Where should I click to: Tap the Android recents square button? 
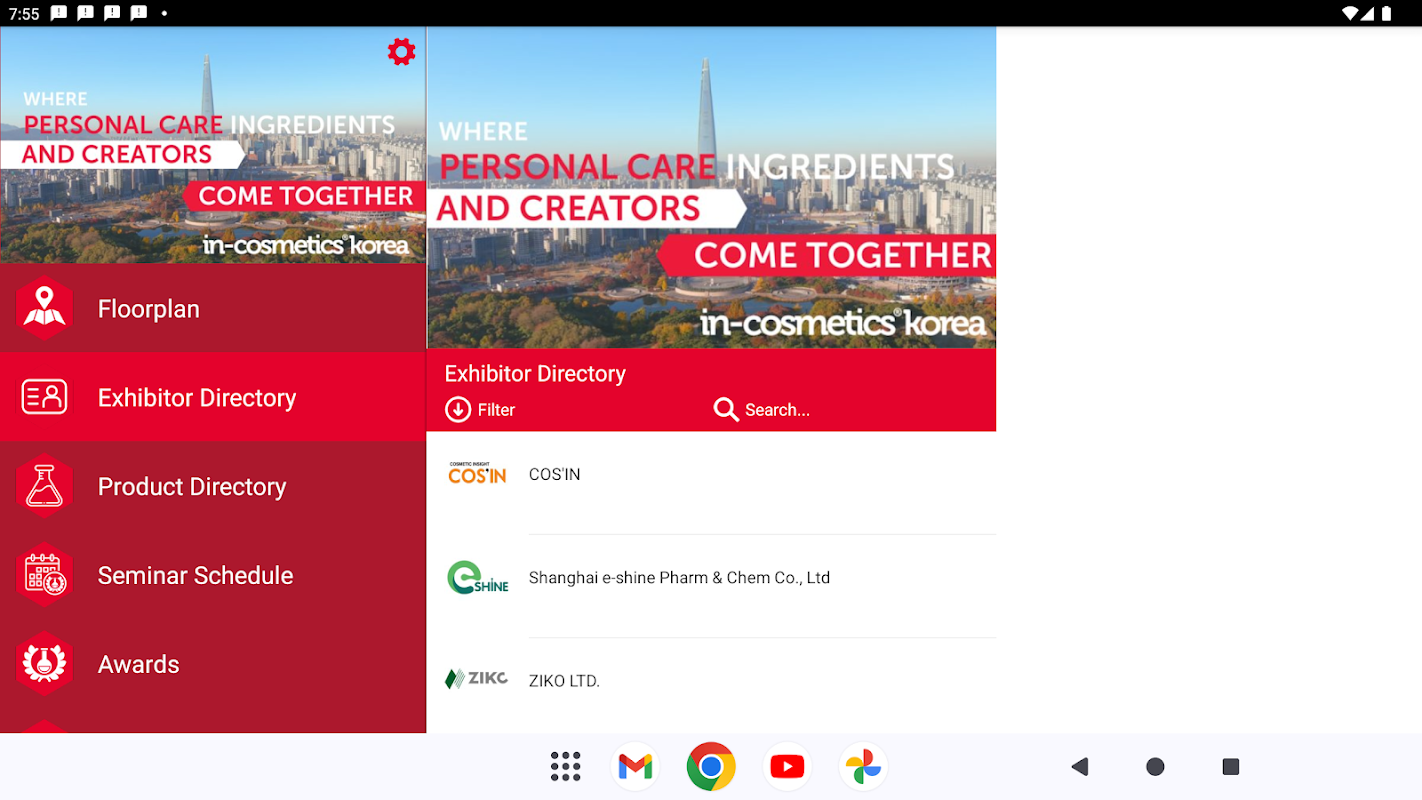point(1231,766)
